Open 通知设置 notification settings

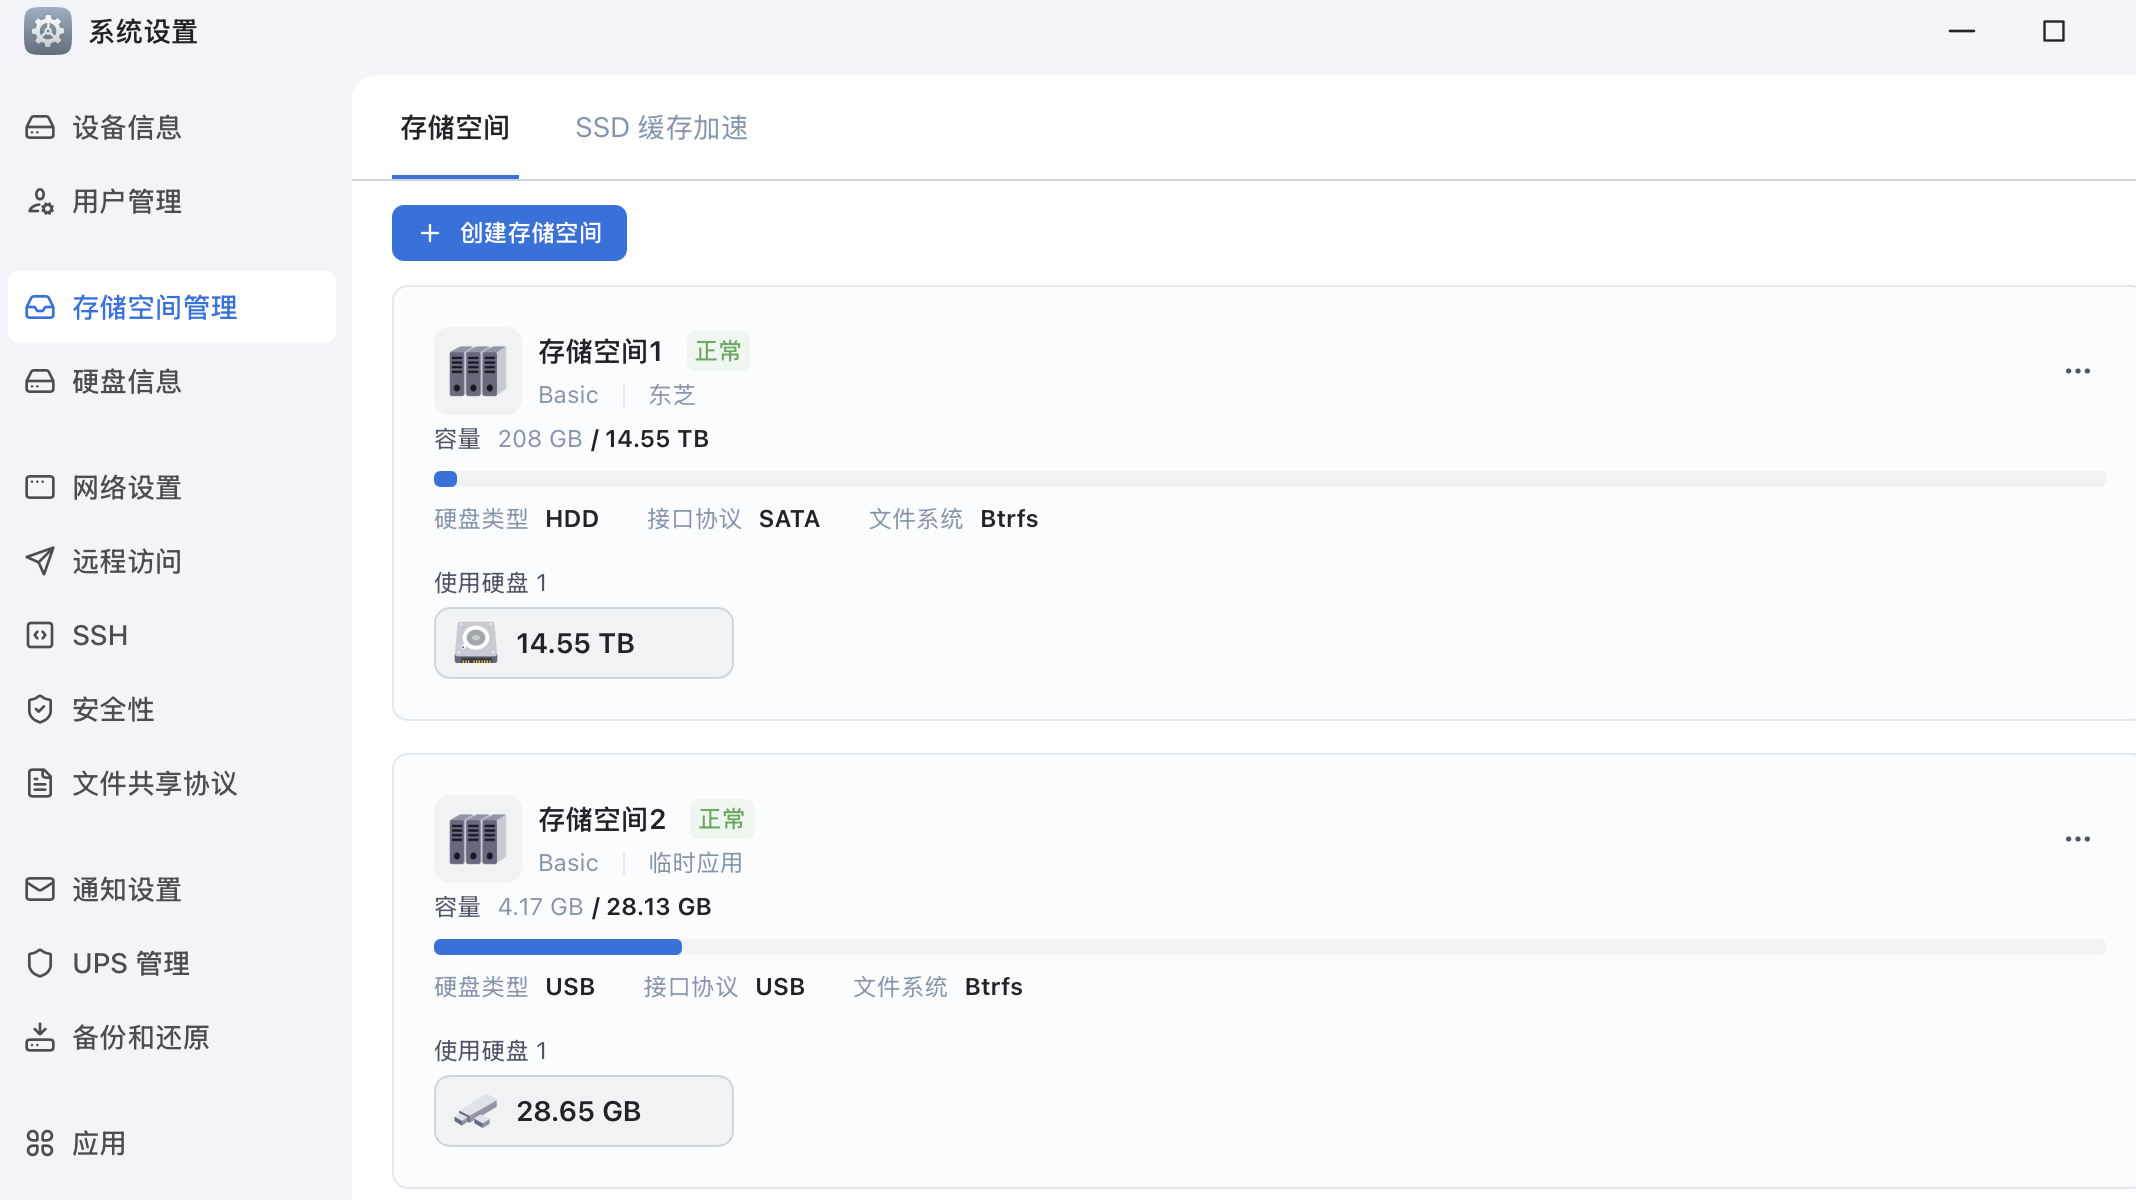172,890
